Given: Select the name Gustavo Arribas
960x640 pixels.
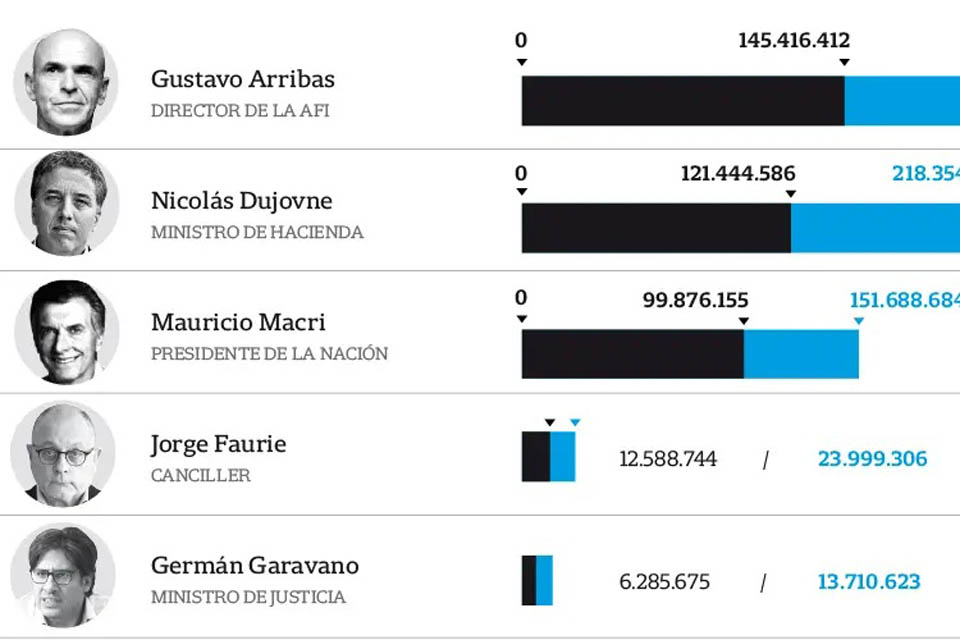Looking at the screenshot, I should (x=243, y=79).
